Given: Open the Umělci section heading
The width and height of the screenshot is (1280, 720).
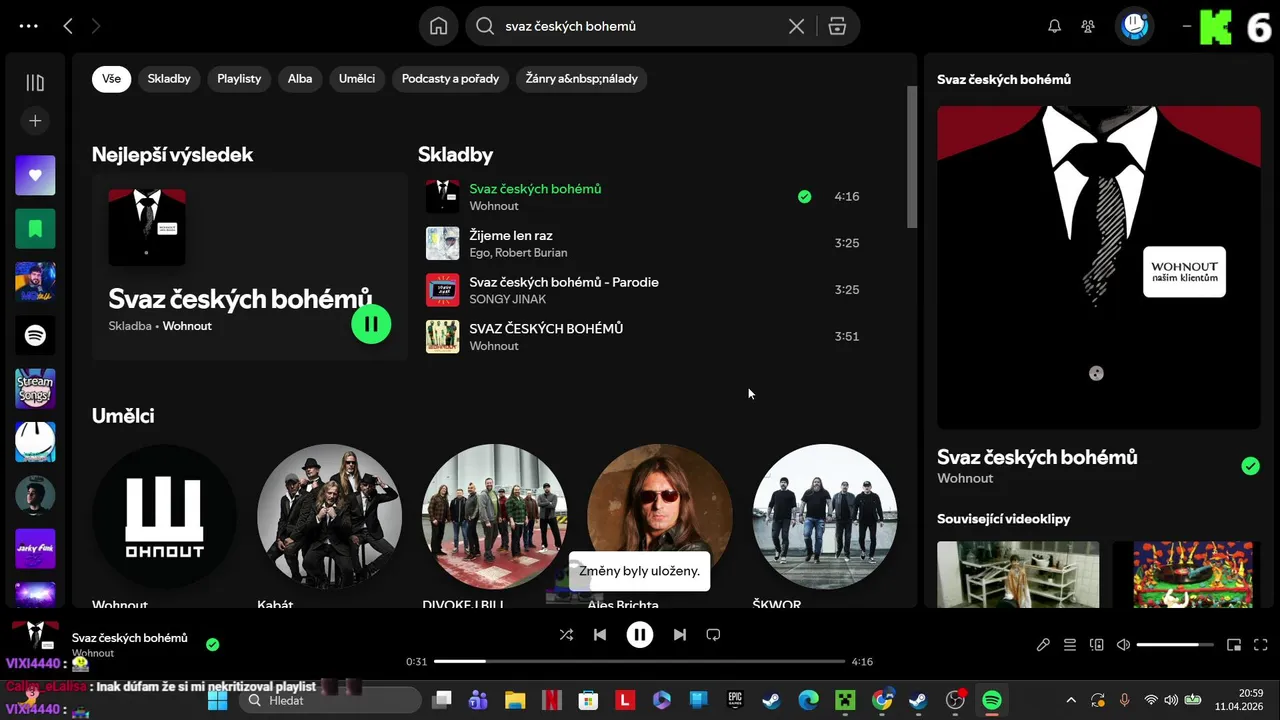Looking at the screenshot, I should click(123, 415).
